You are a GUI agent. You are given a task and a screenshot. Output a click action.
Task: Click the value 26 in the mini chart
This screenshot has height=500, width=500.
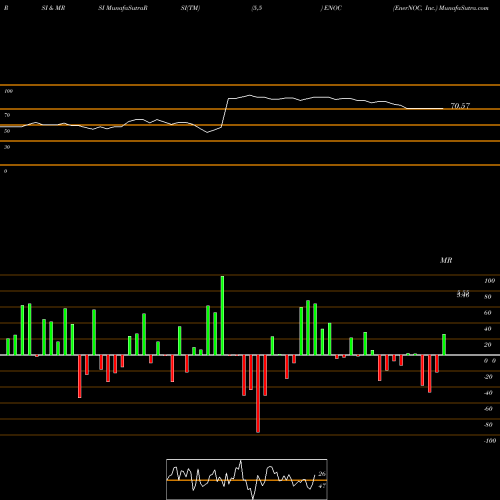pyautogui.click(x=322, y=474)
